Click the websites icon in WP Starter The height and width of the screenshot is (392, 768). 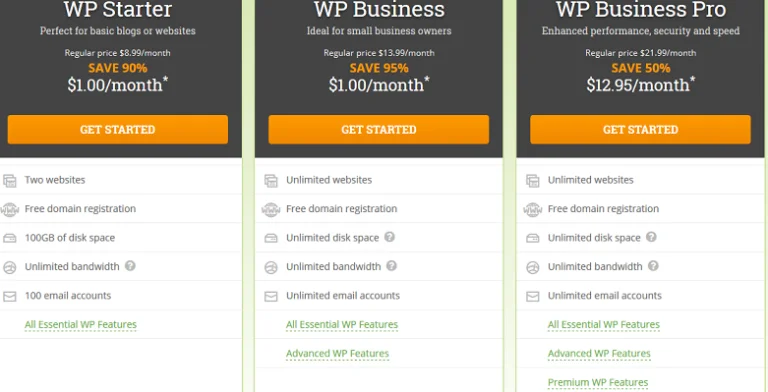click(x=10, y=181)
